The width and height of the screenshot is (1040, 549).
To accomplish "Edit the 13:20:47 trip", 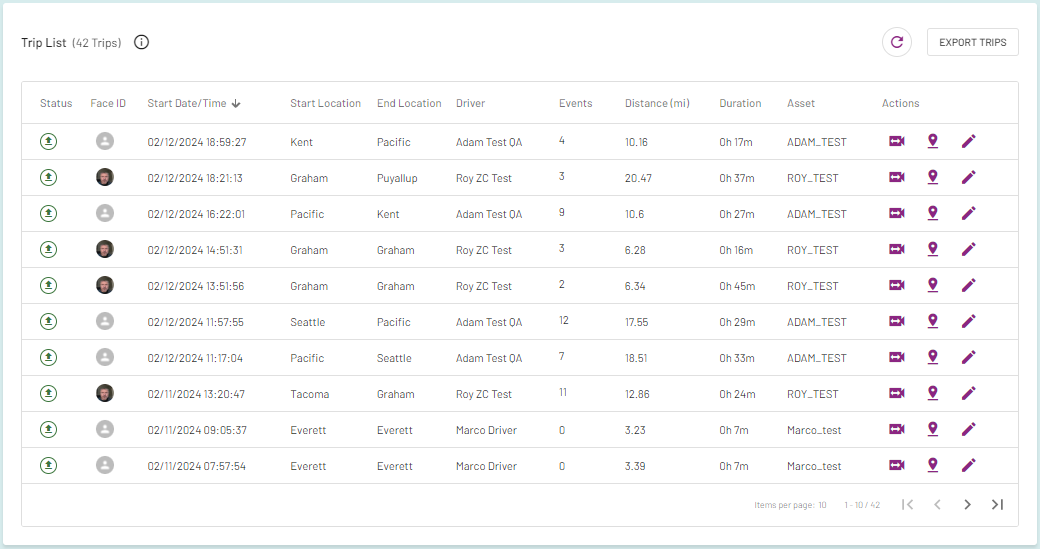I will pos(968,393).
